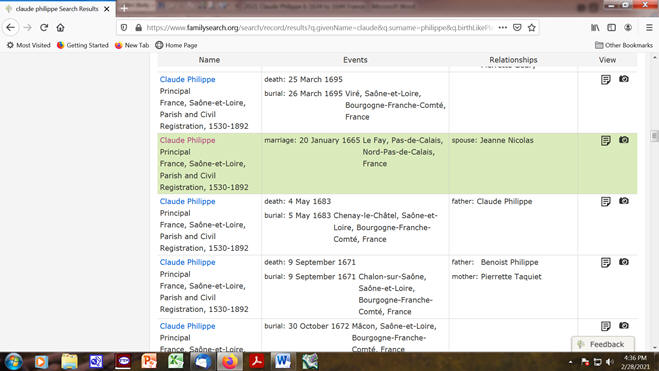Open new browser tab
This screenshot has height=371, width=659.
pos(124,8)
